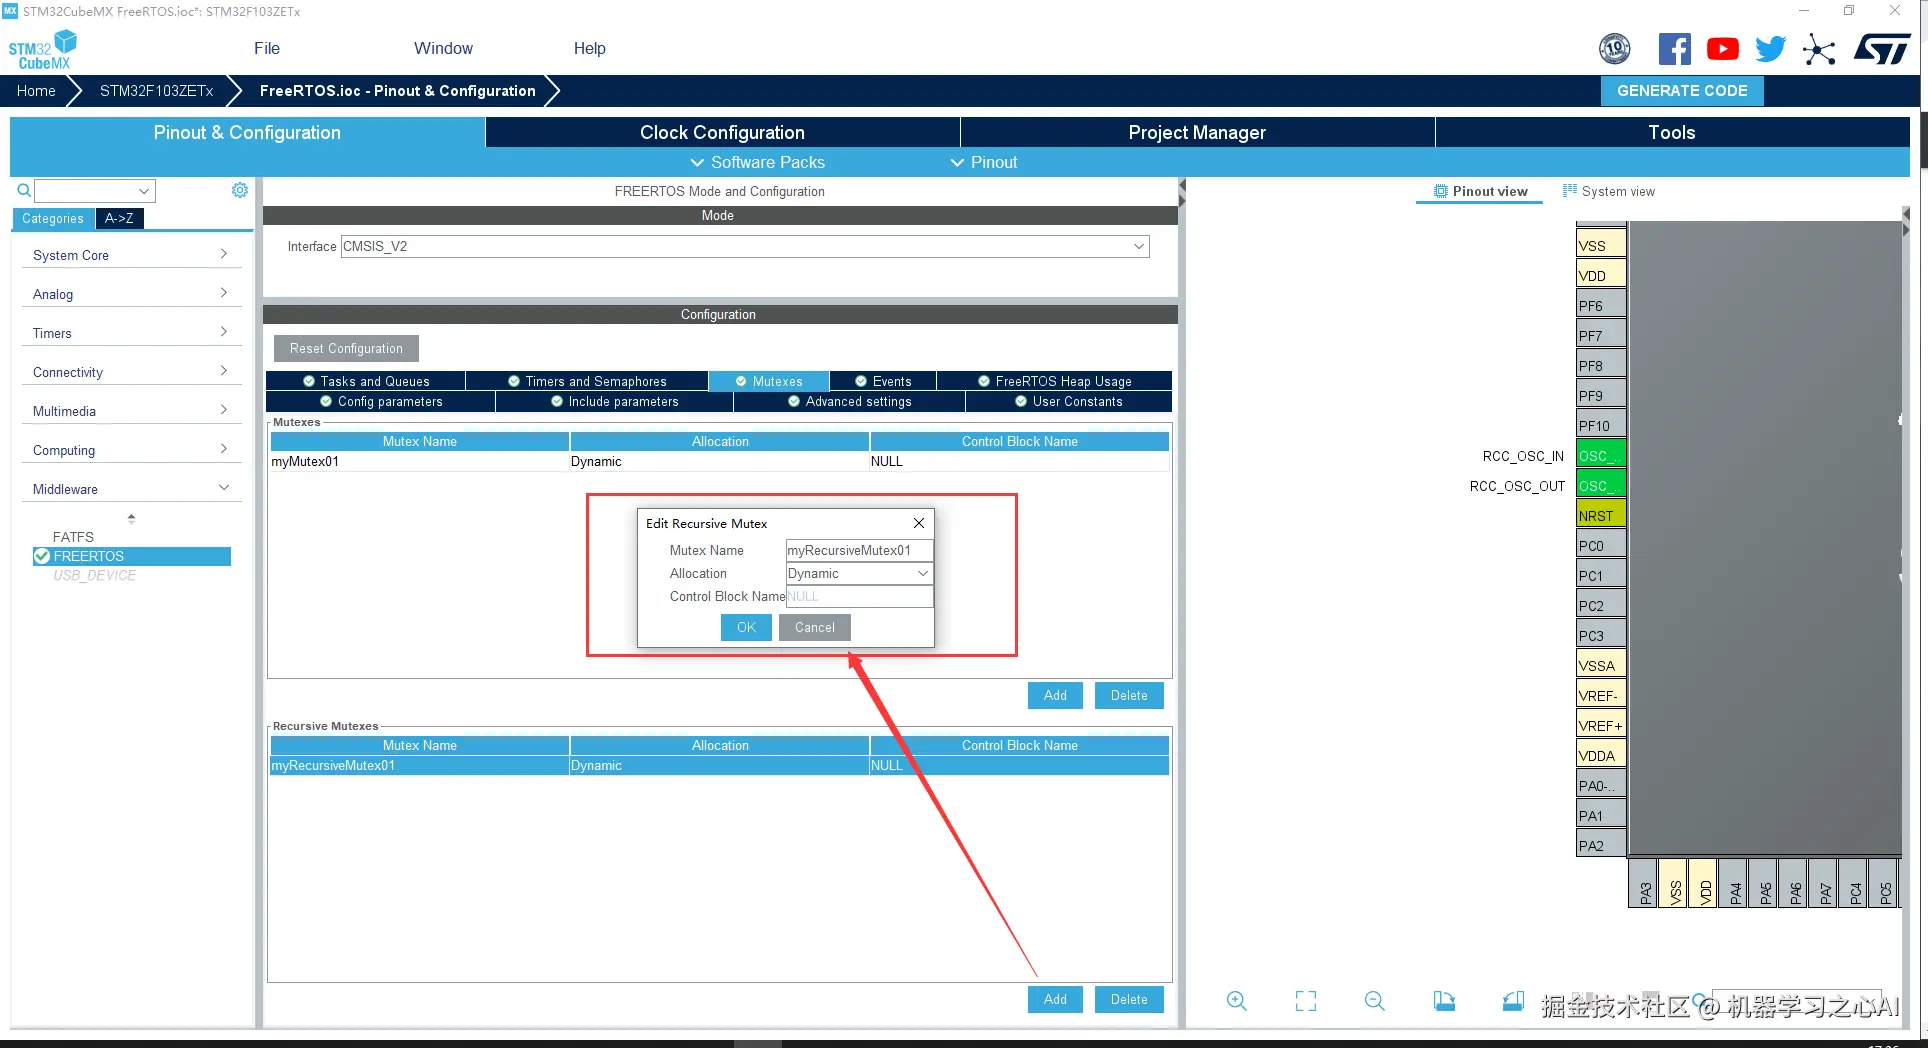The height and width of the screenshot is (1048, 1928).
Task: Open the ST 10-year anniversary badge
Action: (x=1615, y=49)
